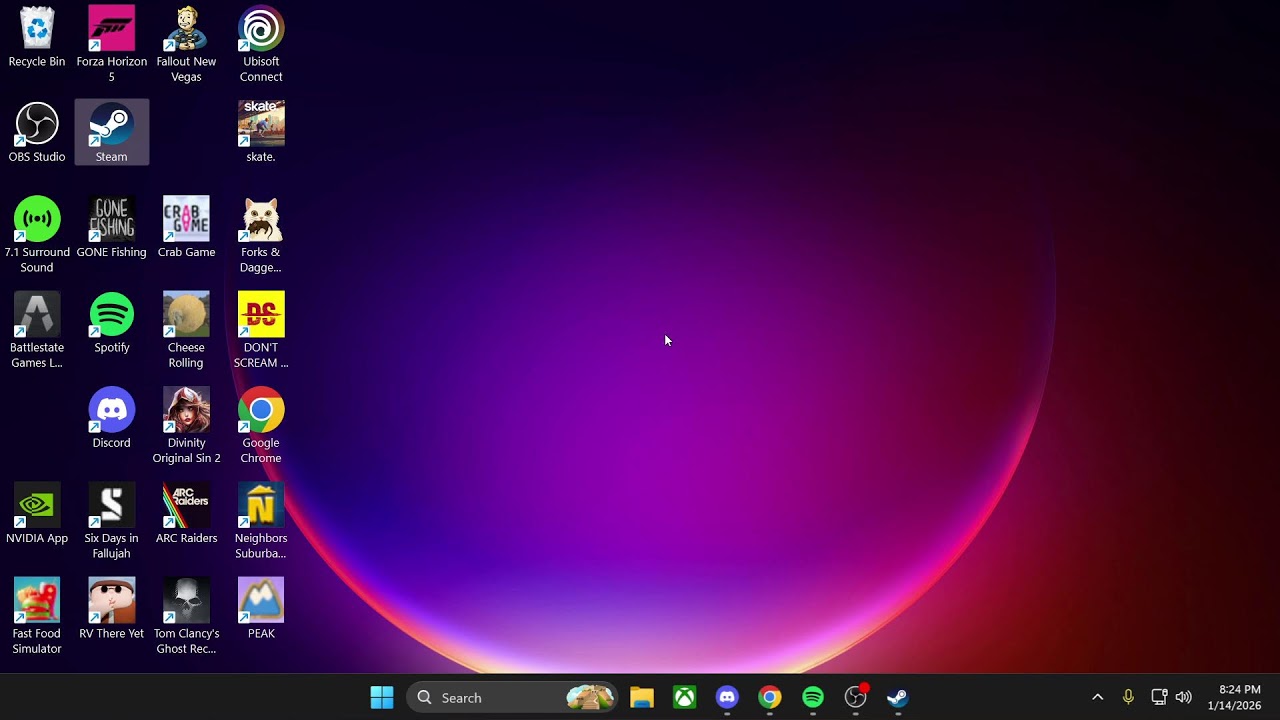Select Divinity Original Sin 2 icon
The height and width of the screenshot is (720, 1280).
coord(186,426)
